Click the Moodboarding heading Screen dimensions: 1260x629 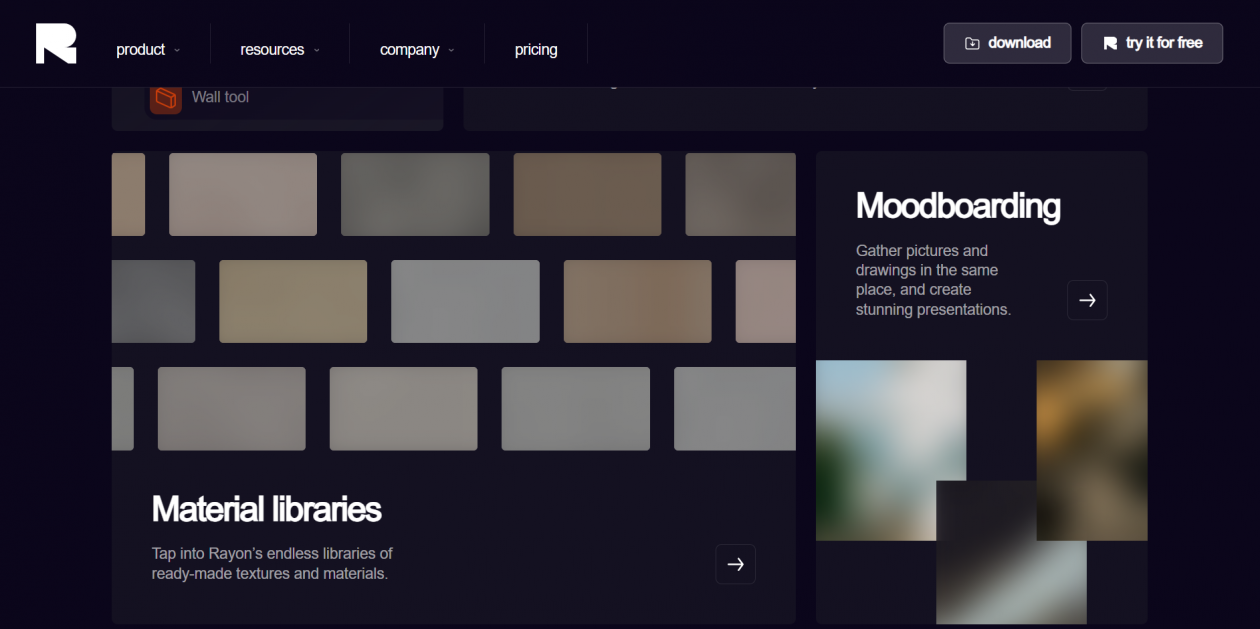coord(958,206)
